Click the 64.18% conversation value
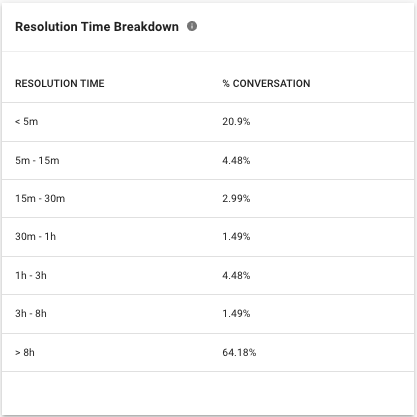Image resolution: width=417 pixels, height=417 pixels. point(239,352)
